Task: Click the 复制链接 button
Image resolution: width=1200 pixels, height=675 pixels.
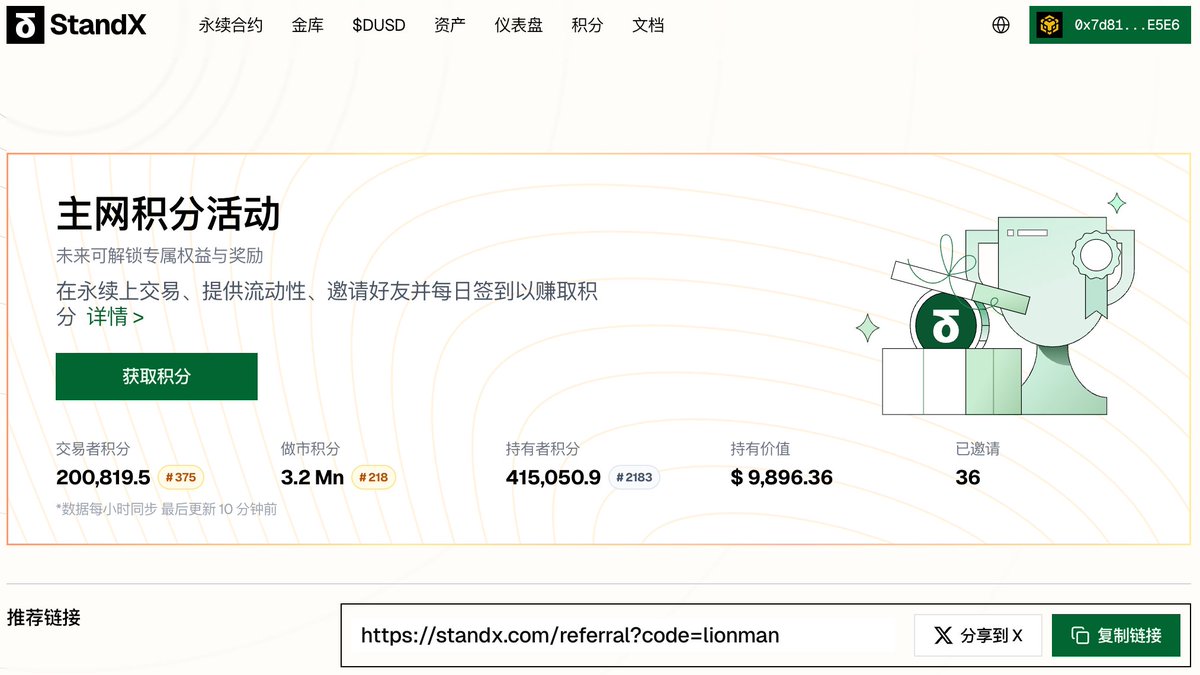Action: click(x=1116, y=635)
